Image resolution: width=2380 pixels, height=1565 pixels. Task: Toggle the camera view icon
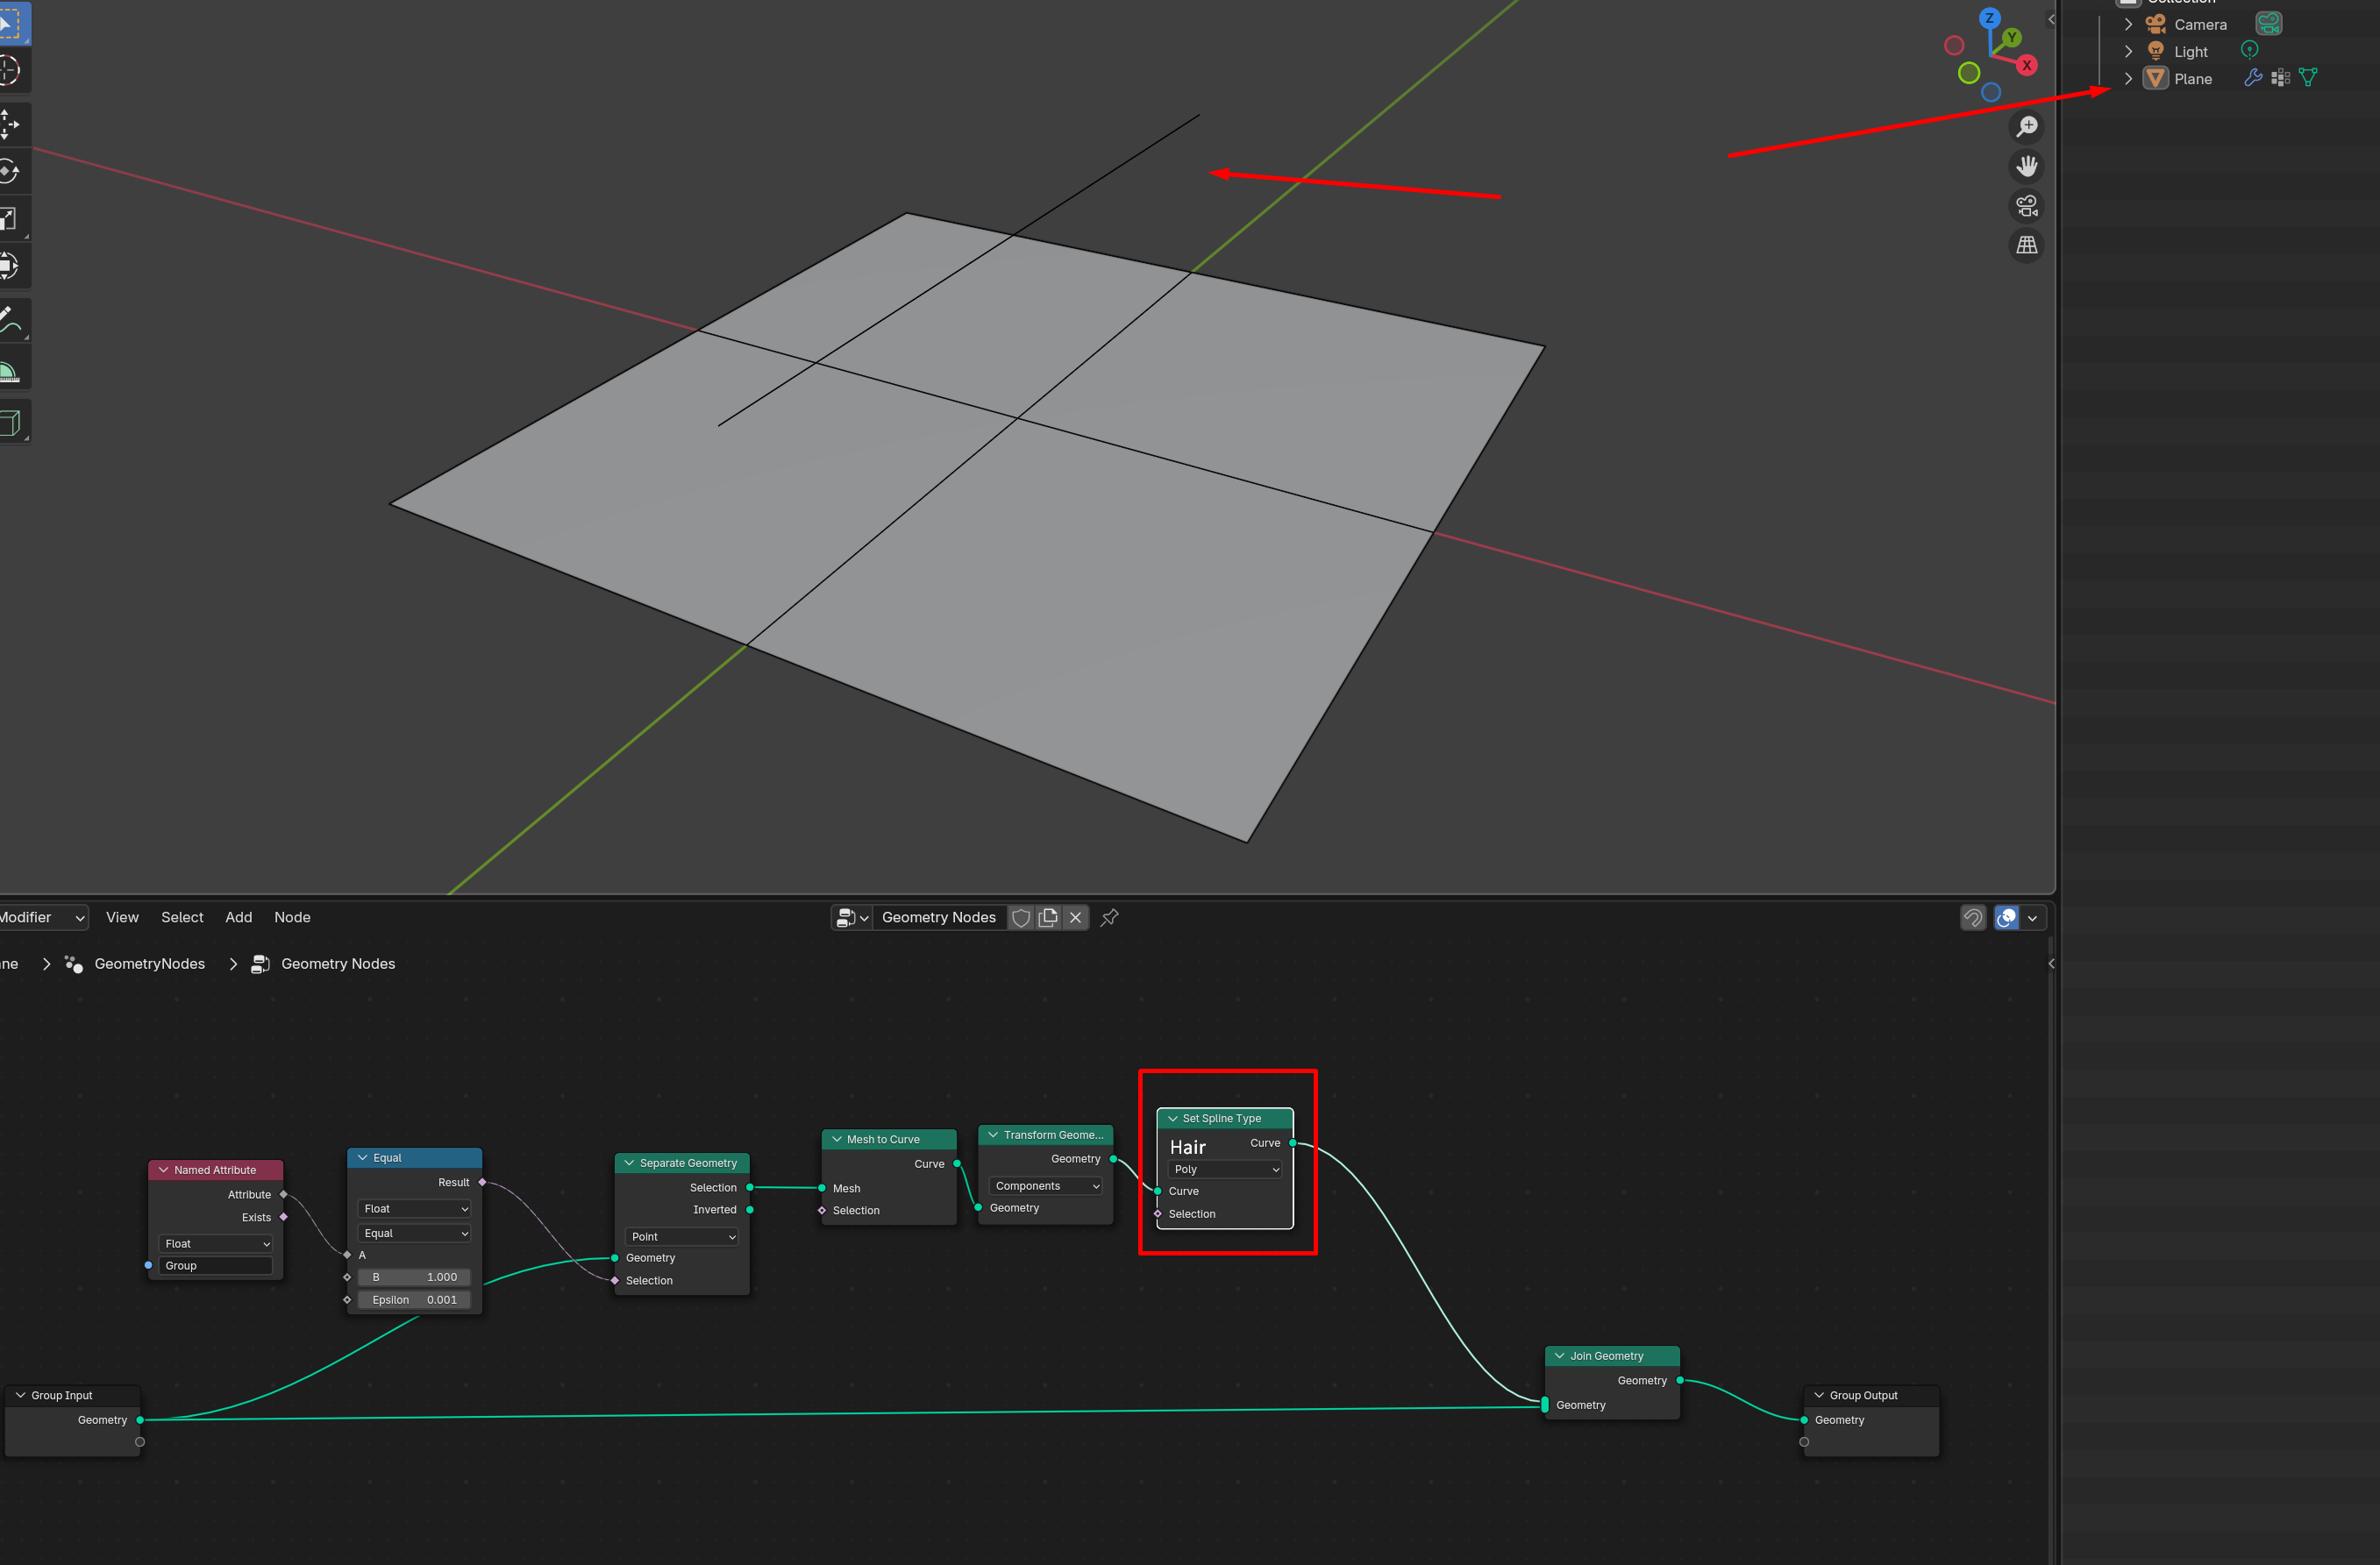click(x=2027, y=206)
